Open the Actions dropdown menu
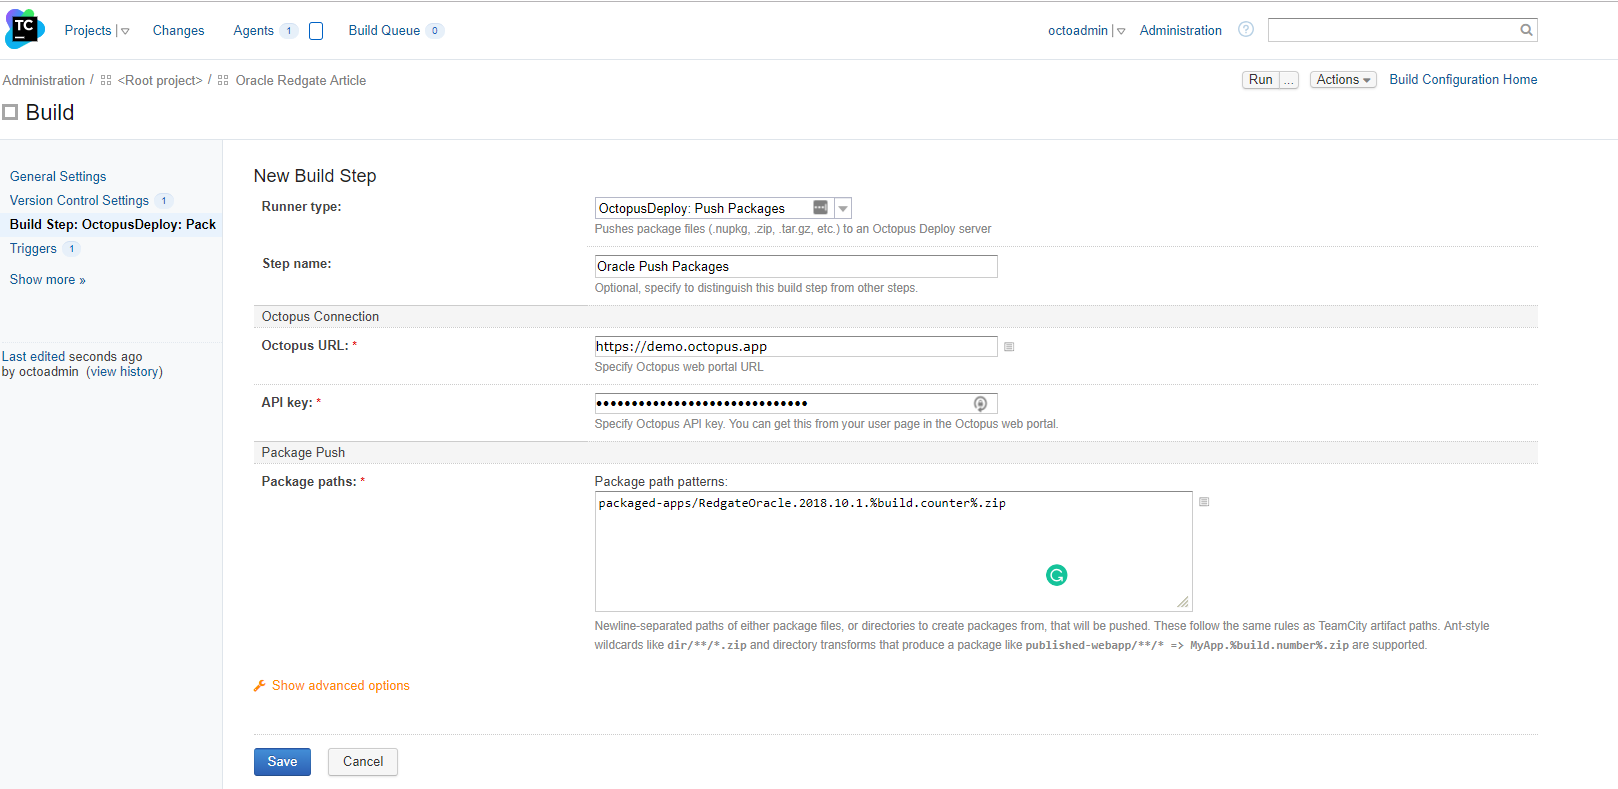1618x789 pixels. point(1342,80)
